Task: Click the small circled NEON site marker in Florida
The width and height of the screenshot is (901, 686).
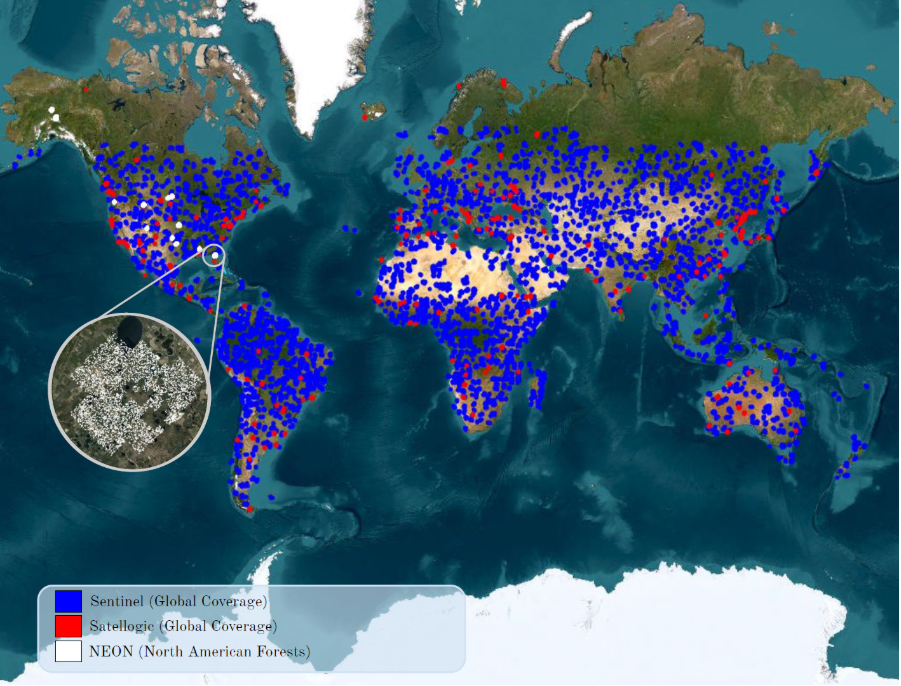Action: [214, 255]
